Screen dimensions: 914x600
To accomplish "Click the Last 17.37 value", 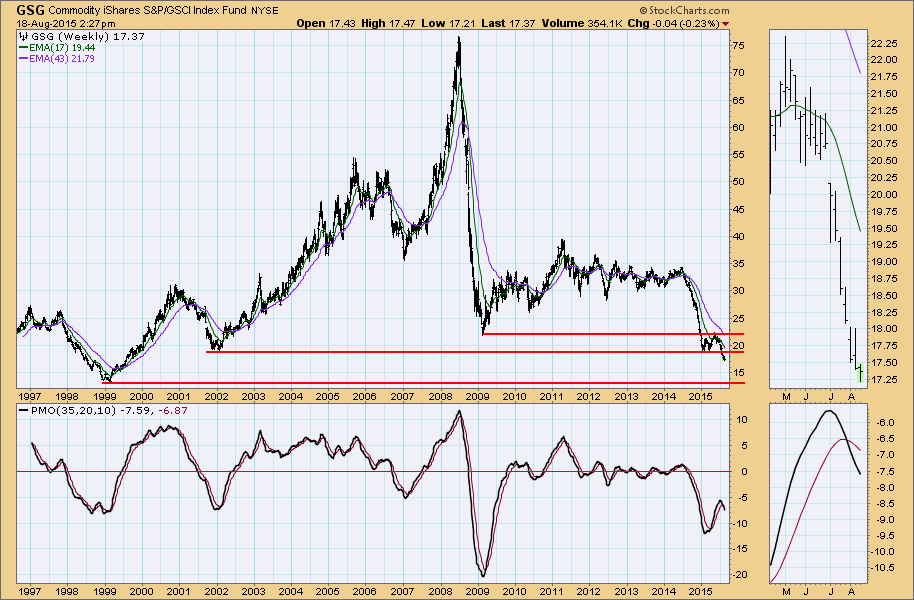I will click(x=508, y=23).
